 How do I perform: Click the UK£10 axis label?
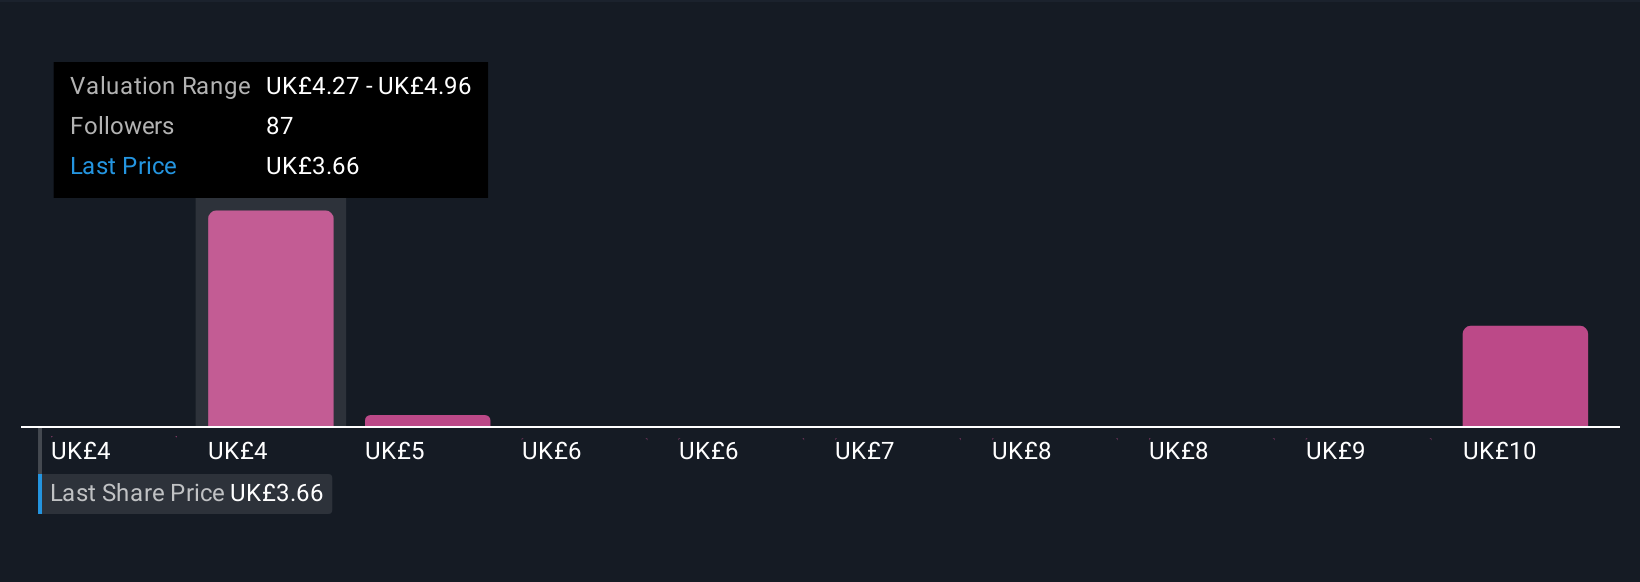pos(1500,451)
